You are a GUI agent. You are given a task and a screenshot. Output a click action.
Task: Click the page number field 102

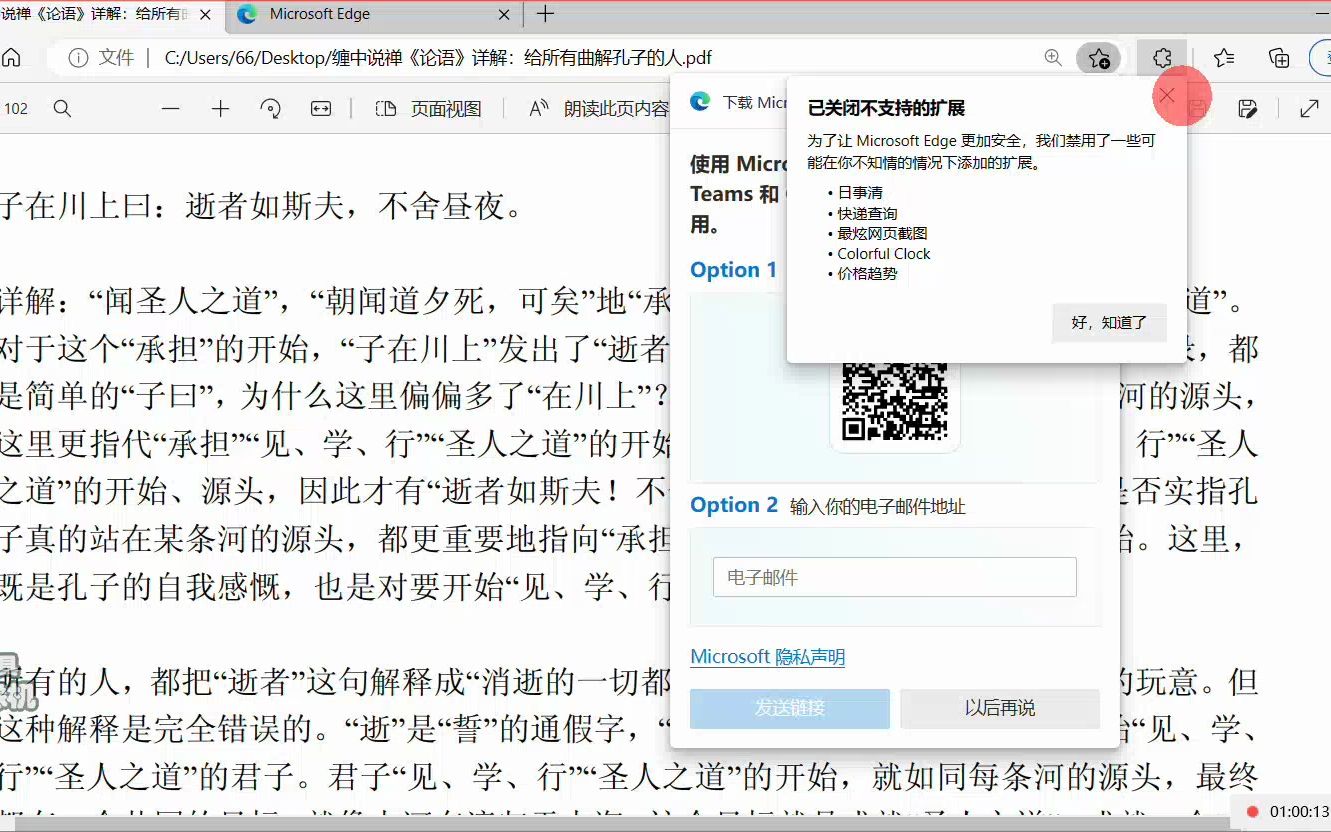(16, 109)
